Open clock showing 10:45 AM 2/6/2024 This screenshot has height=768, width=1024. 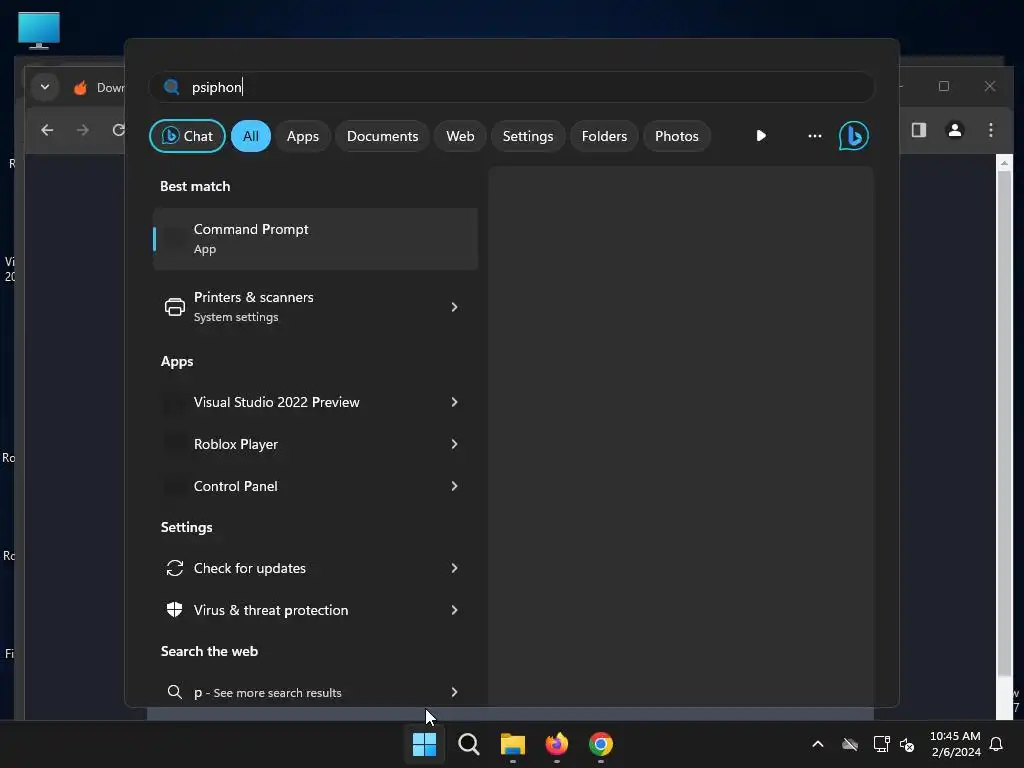(x=955, y=744)
